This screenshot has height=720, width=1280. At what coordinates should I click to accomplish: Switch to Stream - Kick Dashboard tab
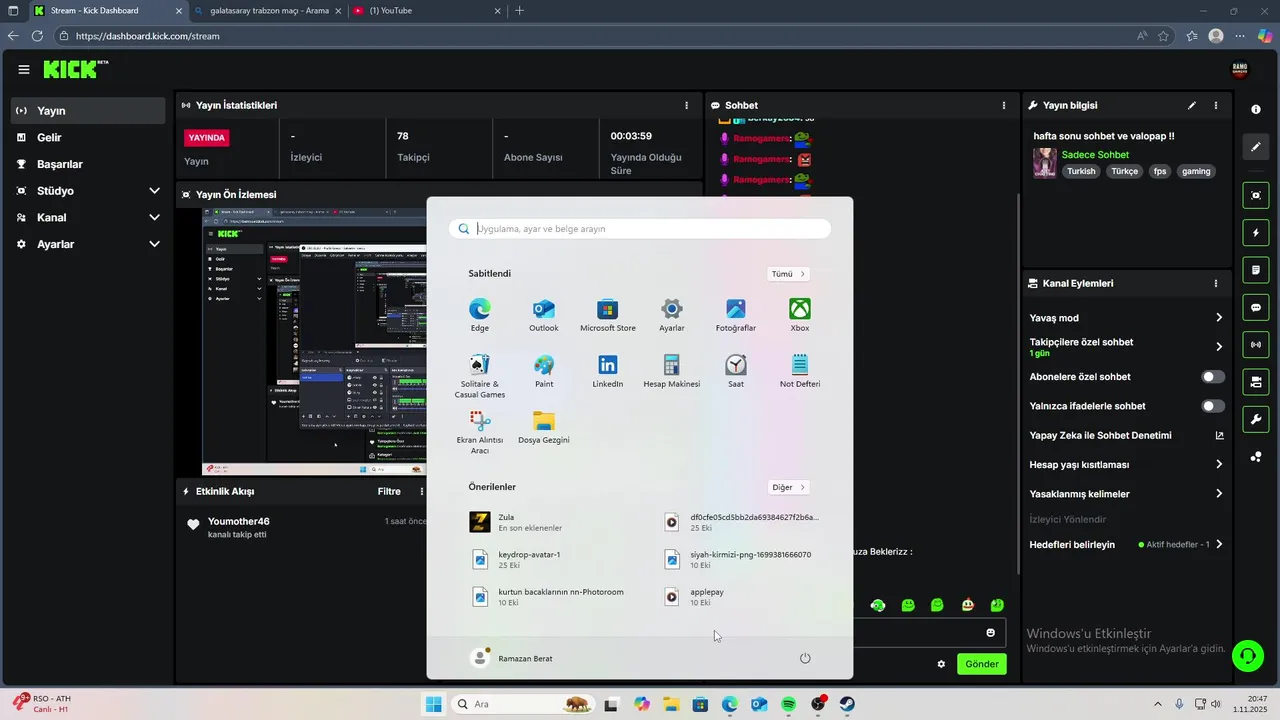106,11
